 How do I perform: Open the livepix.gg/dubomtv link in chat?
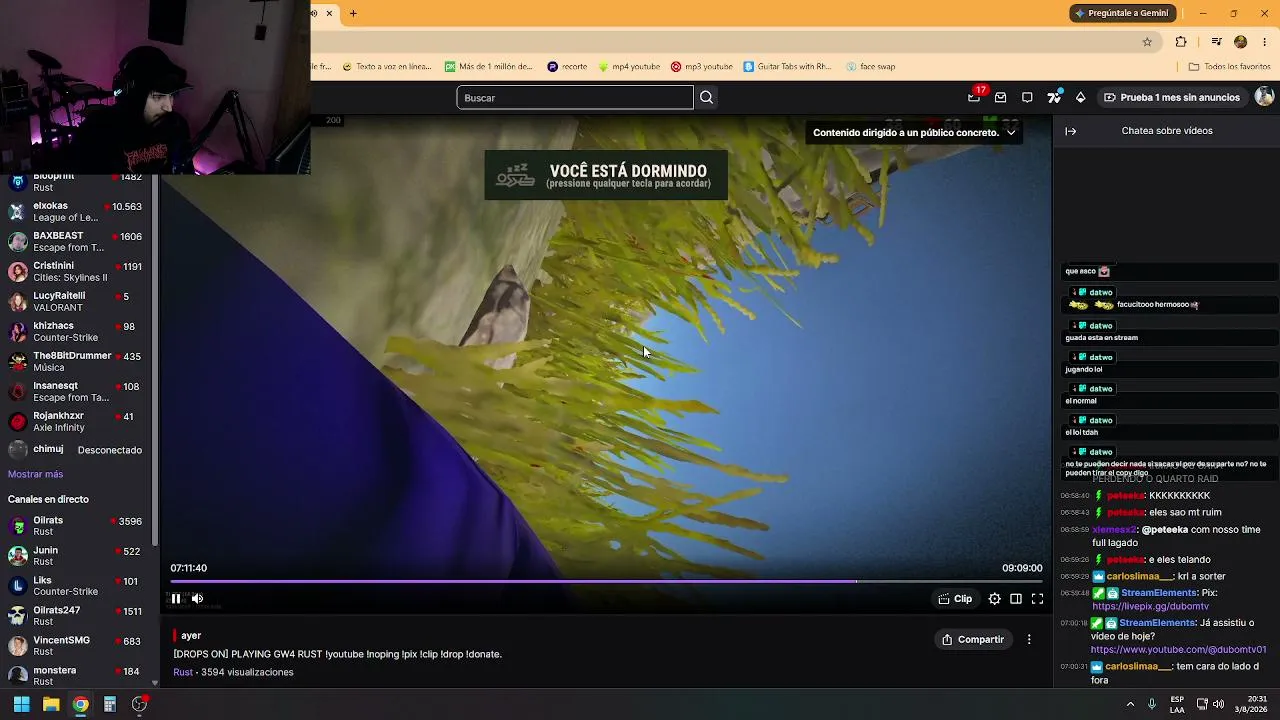[1150, 606]
